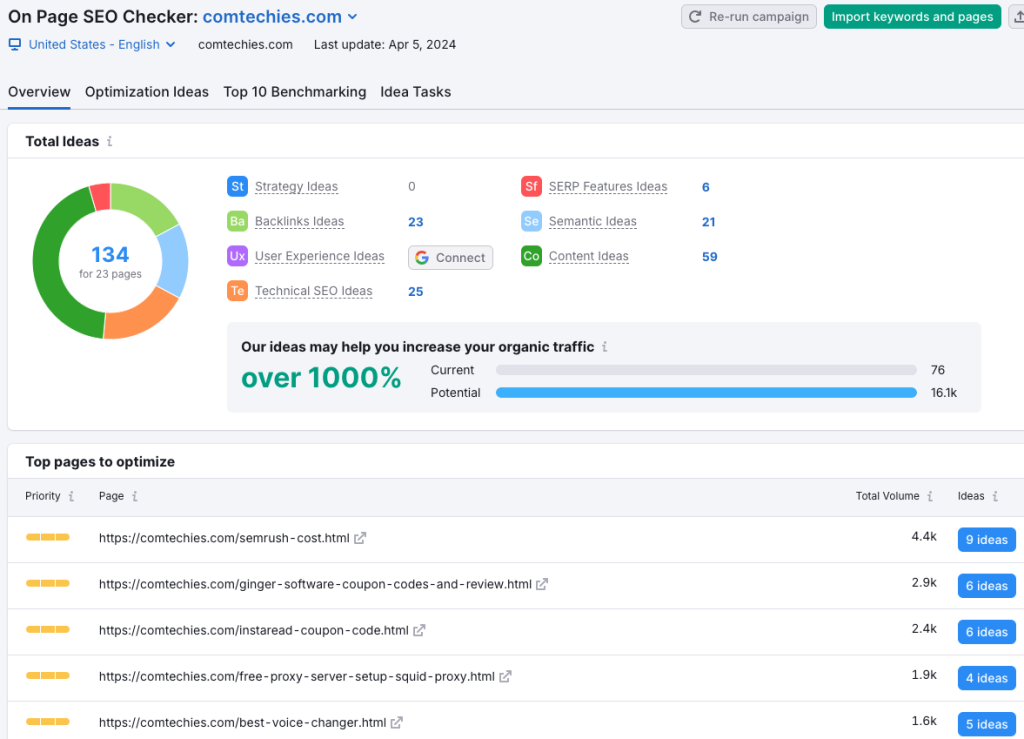Click the Ux User Experience Ideas icon
This screenshot has height=739, width=1024.
[x=237, y=256]
